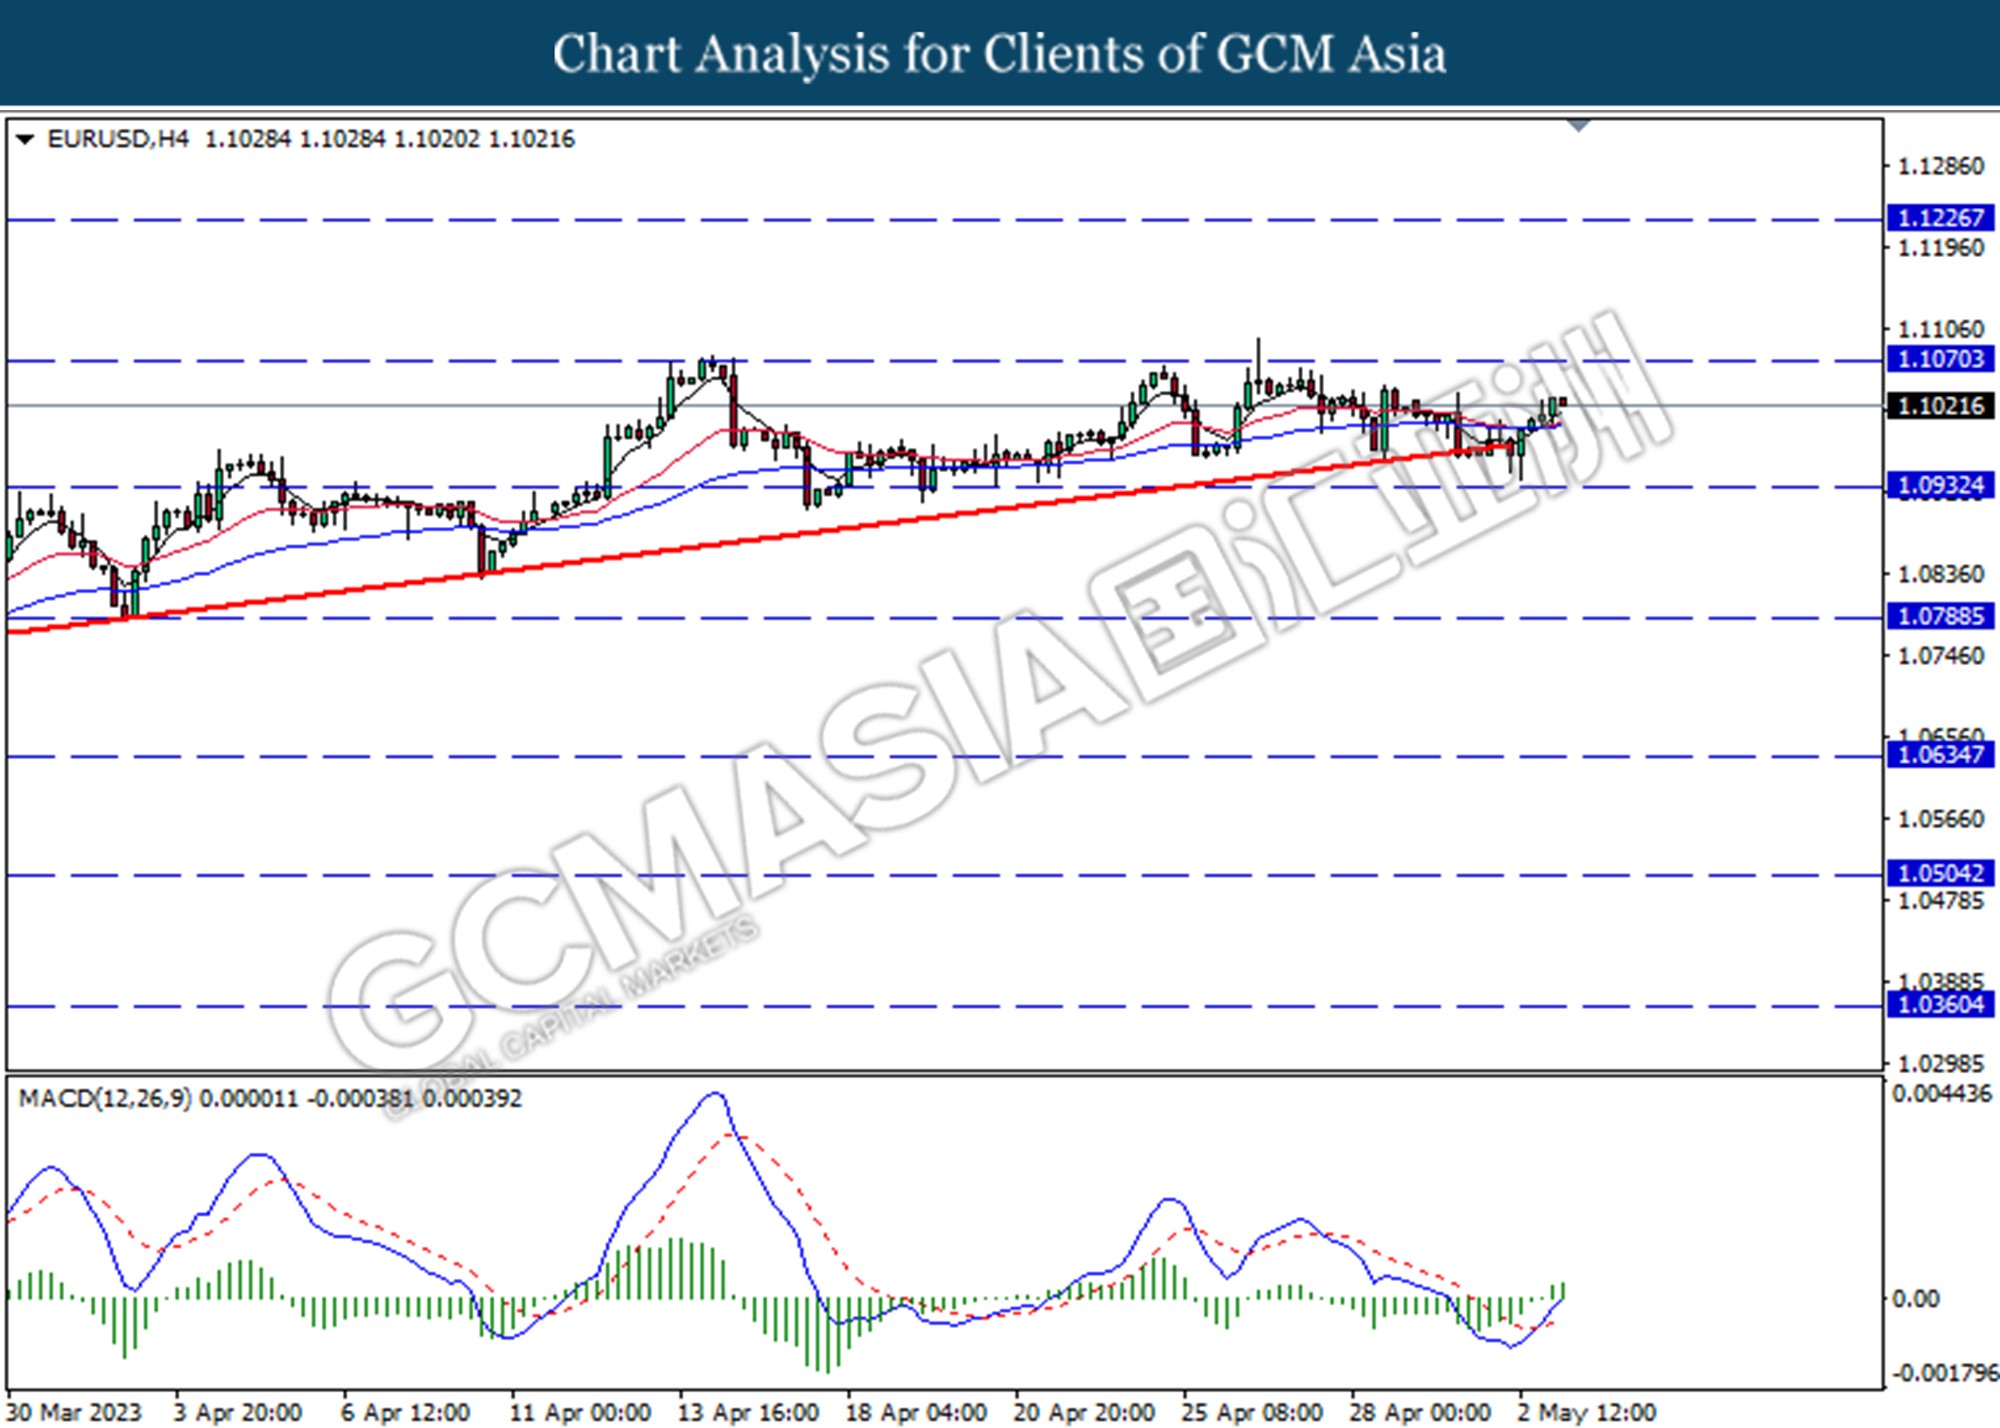2000x1428 pixels.
Task: Select the 1.07885 price level label
Action: click(x=1940, y=616)
